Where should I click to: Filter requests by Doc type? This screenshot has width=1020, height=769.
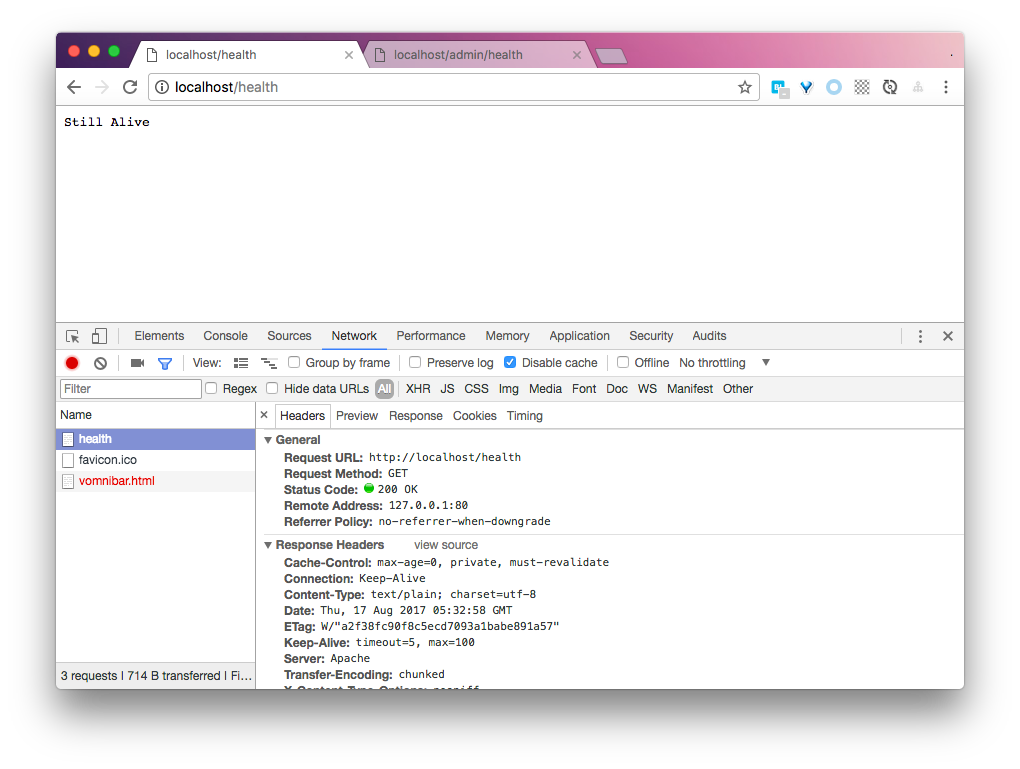617,389
